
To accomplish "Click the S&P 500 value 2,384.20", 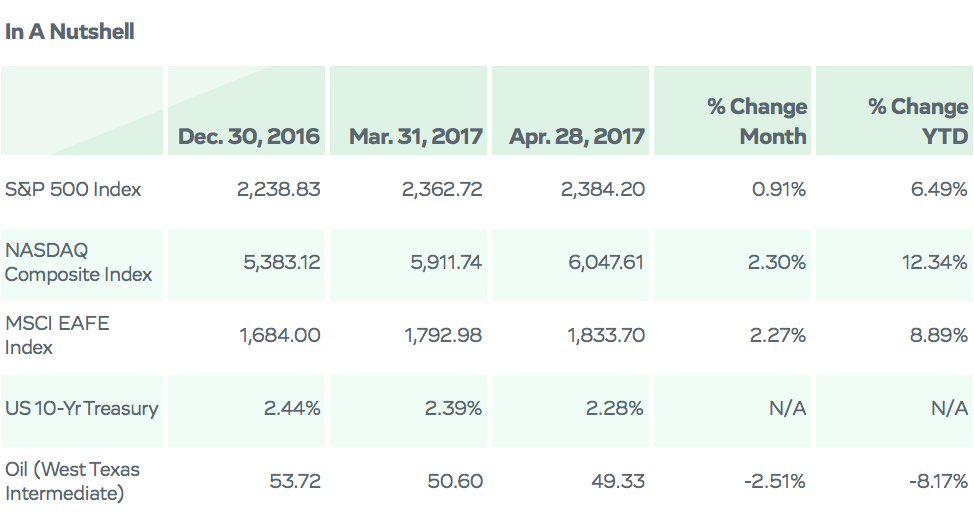I will [x=603, y=189].
